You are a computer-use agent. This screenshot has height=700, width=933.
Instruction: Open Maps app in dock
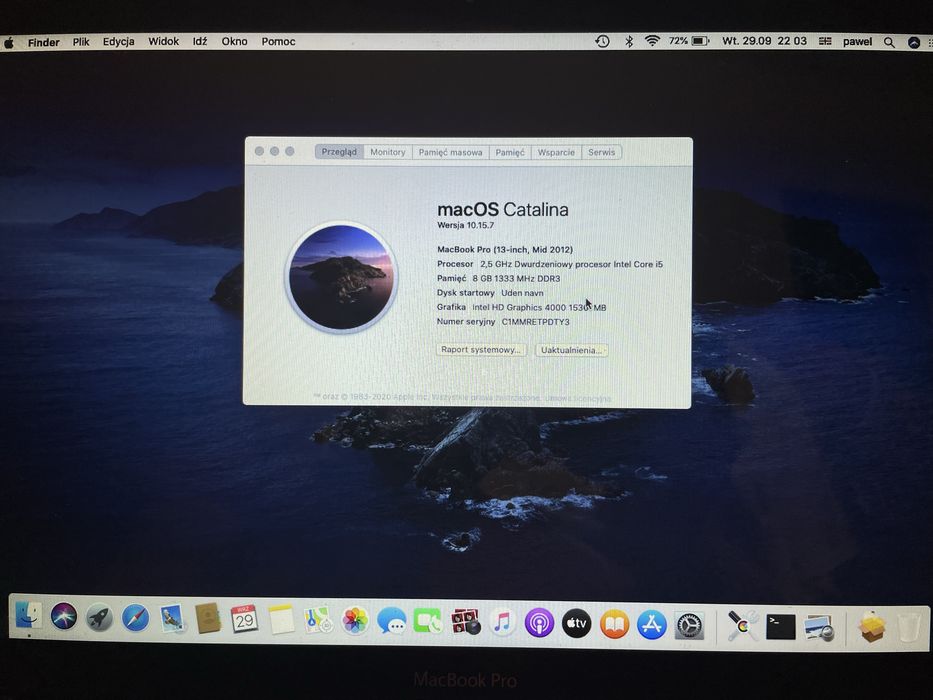point(318,620)
